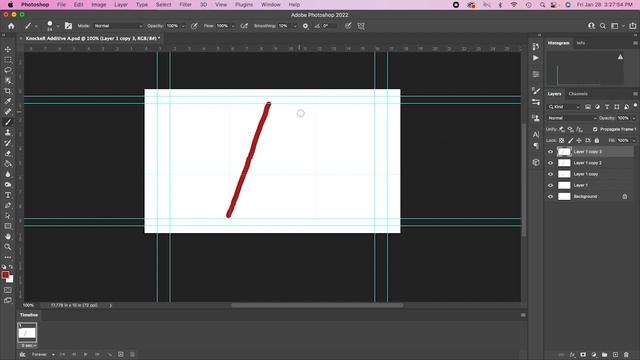Open the Paragraph panel icon
The height and width of the screenshot is (360, 640).
[x=536, y=146]
